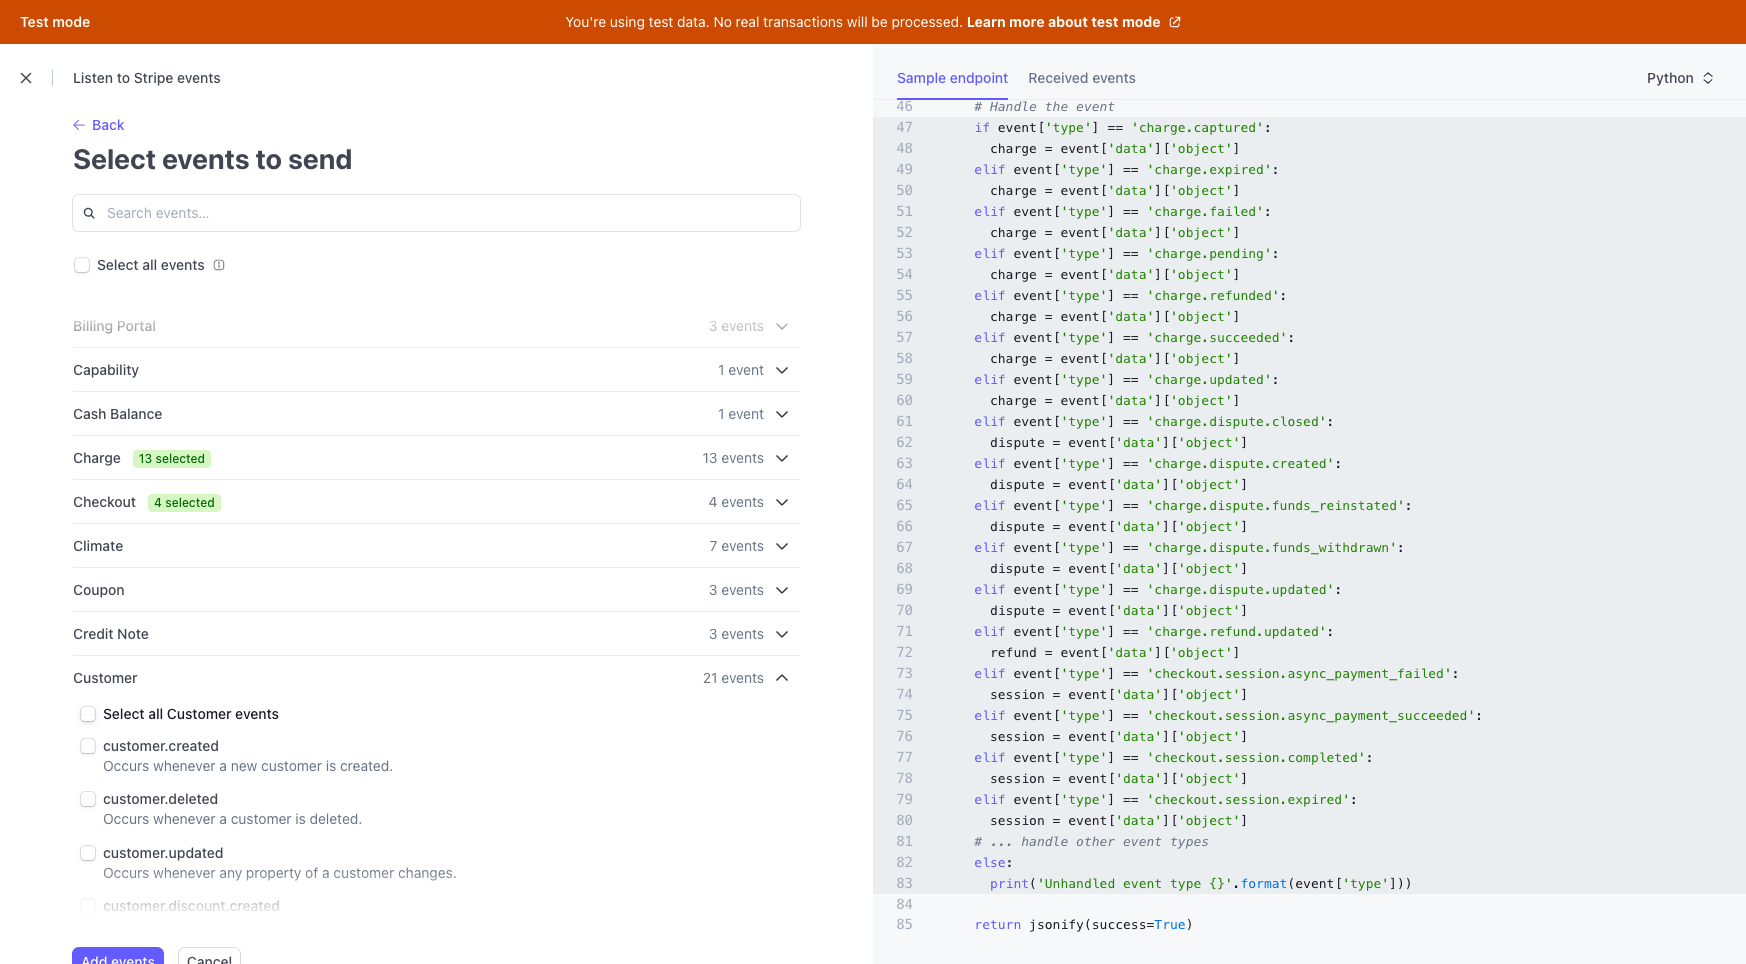Click the Customer group label
The height and width of the screenshot is (964, 1746).
pos(105,678)
